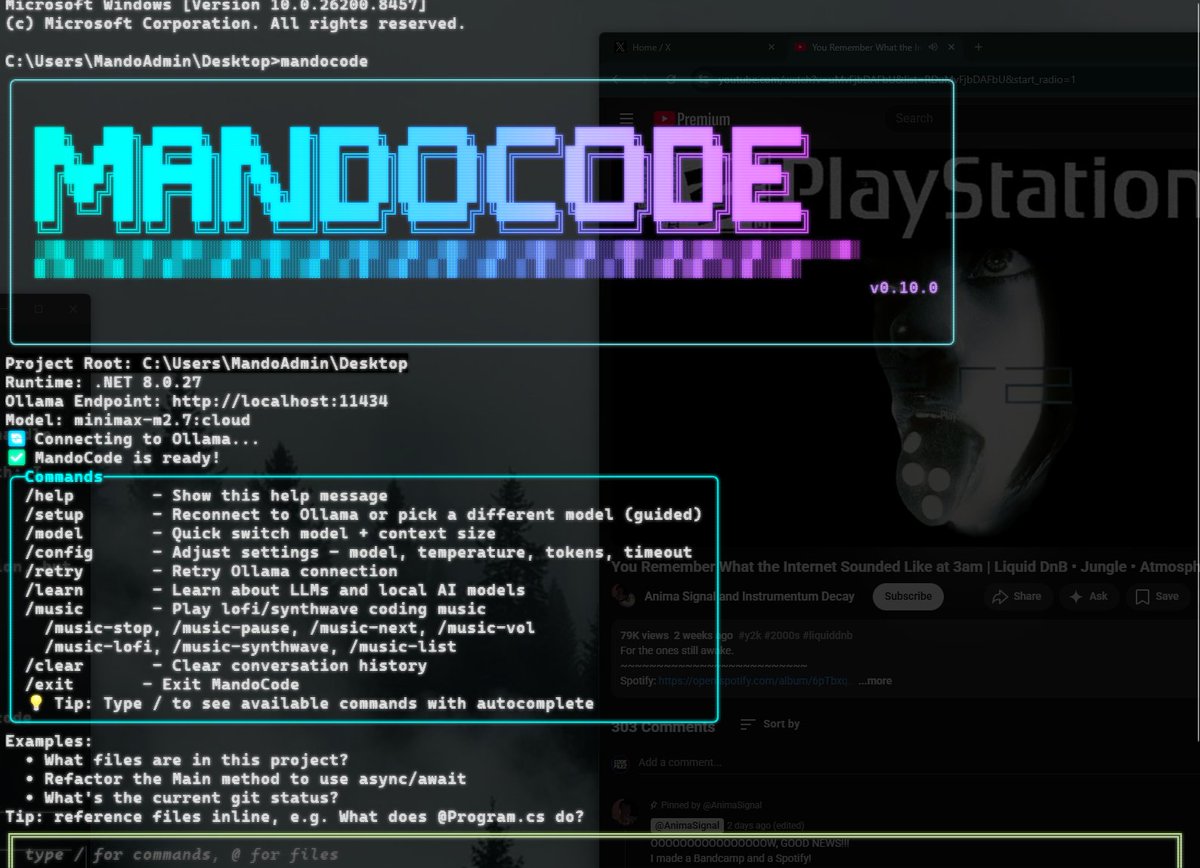Viewport: 1200px width, 868px height.
Task: Click the /exit command text
Action: (50, 685)
